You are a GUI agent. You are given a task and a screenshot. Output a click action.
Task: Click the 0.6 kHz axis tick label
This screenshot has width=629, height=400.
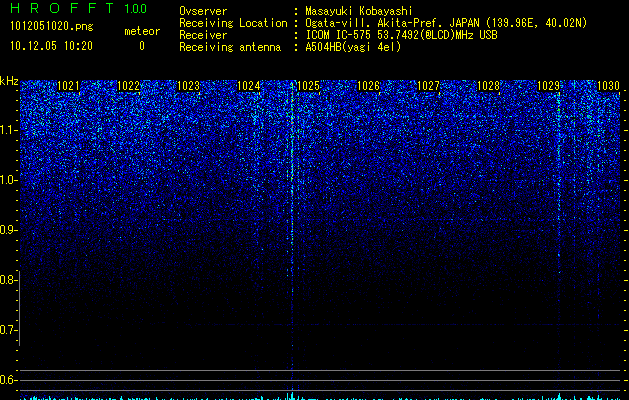pos(8,380)
